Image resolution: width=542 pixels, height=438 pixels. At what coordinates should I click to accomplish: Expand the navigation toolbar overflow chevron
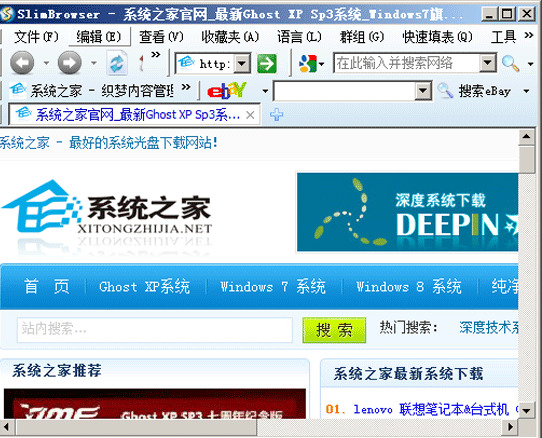[x=156, y=54]
